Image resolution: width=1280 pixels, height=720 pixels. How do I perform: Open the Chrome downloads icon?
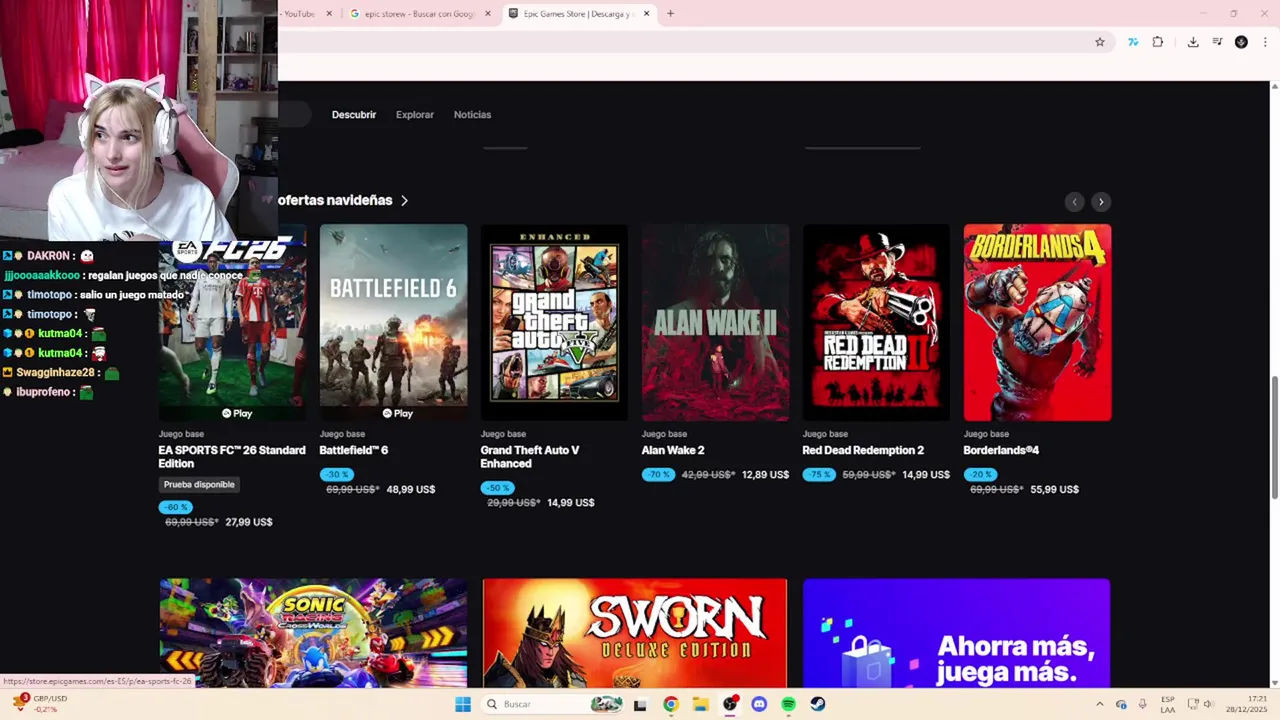click(1193, 42)
